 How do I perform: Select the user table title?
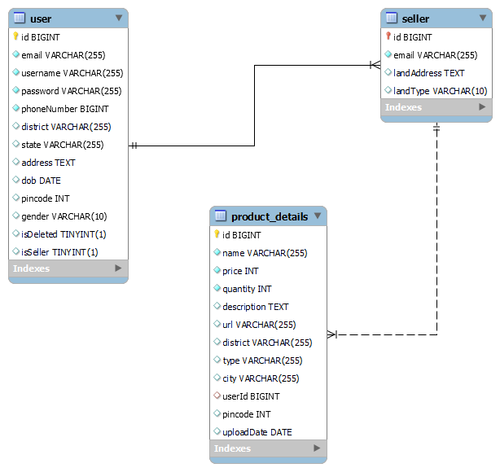pos(41,19)
